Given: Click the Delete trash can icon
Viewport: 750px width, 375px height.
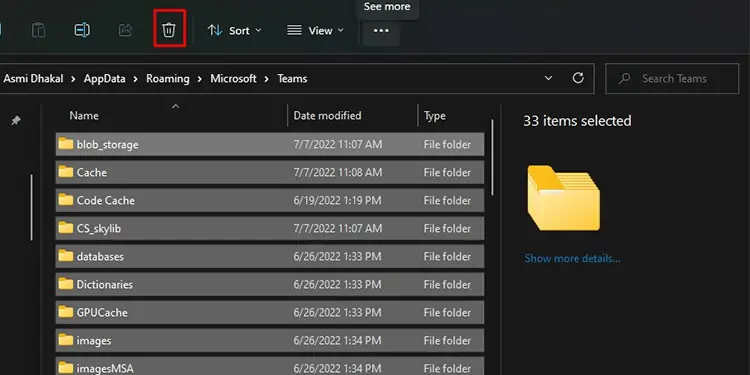Looking at the screenshot, I should (x=169, y=30).
